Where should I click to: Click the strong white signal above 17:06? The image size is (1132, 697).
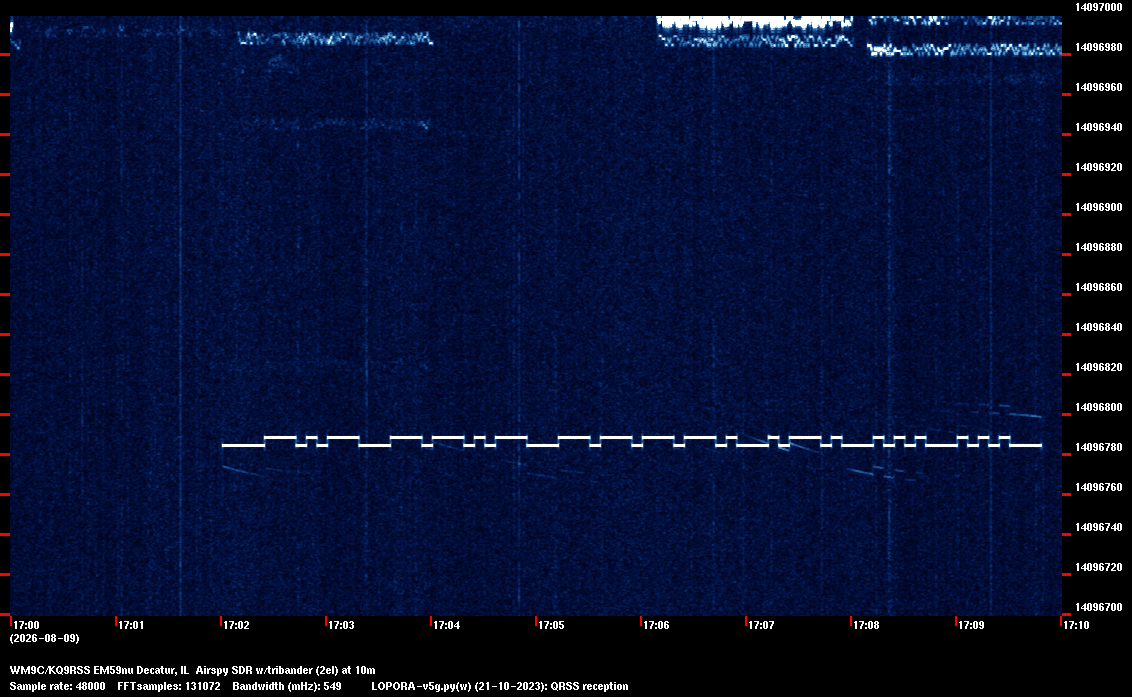(x=754, y=23)
